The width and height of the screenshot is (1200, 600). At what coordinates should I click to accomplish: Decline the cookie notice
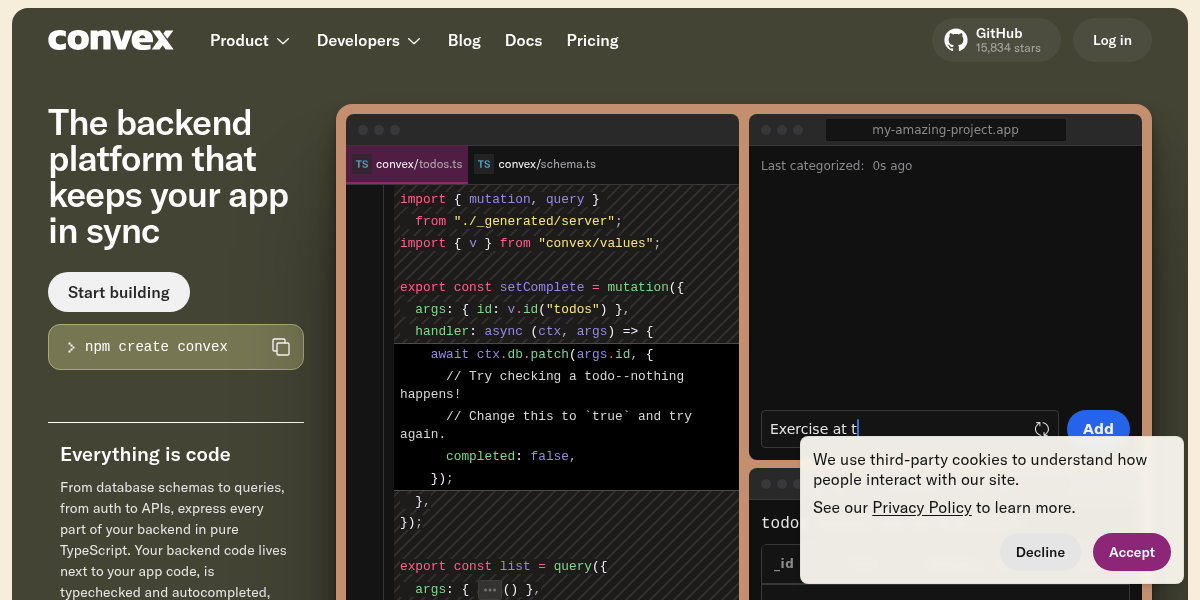(x=1040, y=551)
